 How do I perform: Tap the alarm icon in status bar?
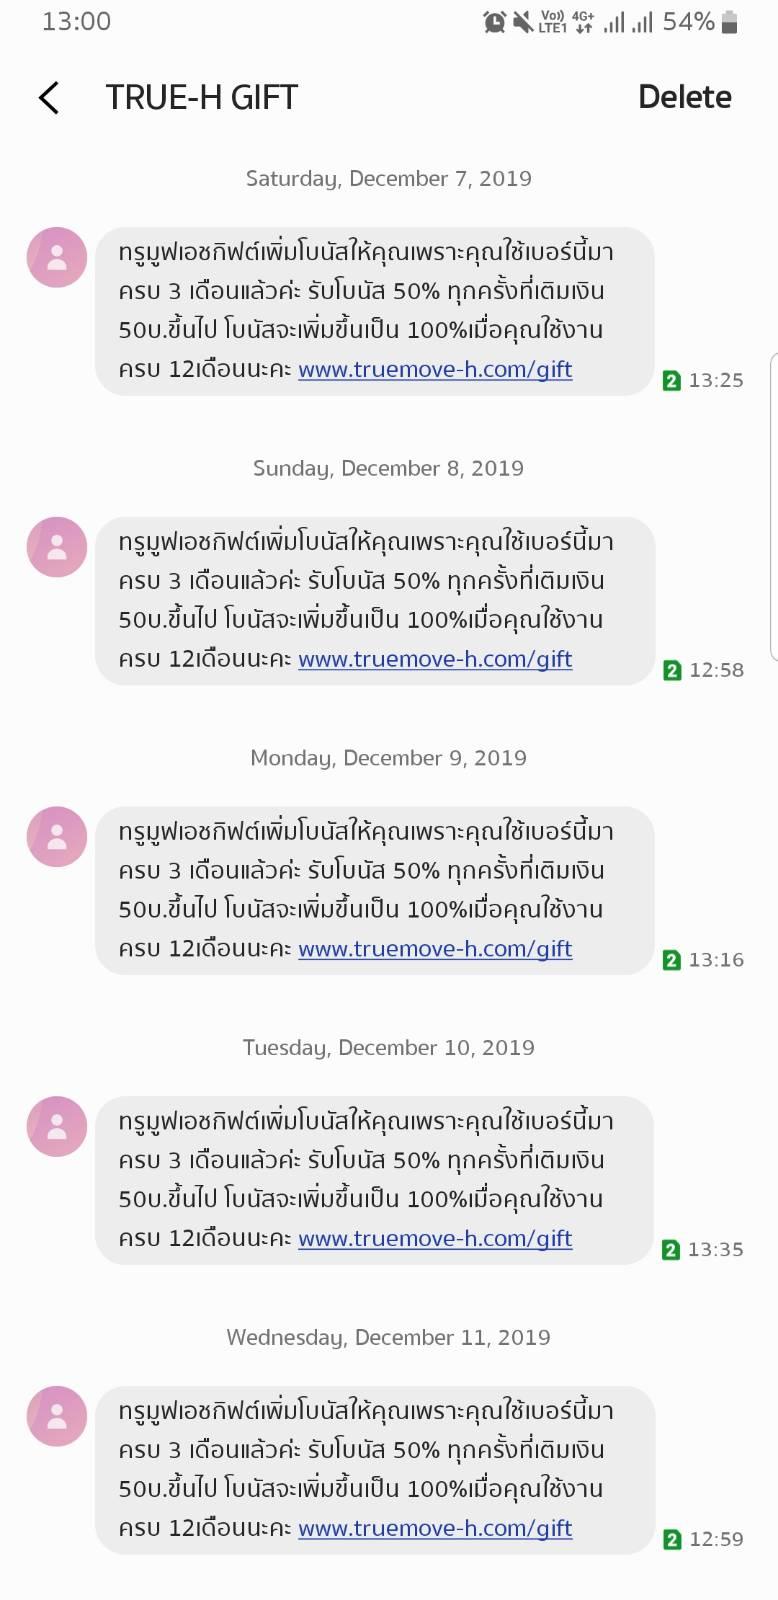tap(494, 22)
